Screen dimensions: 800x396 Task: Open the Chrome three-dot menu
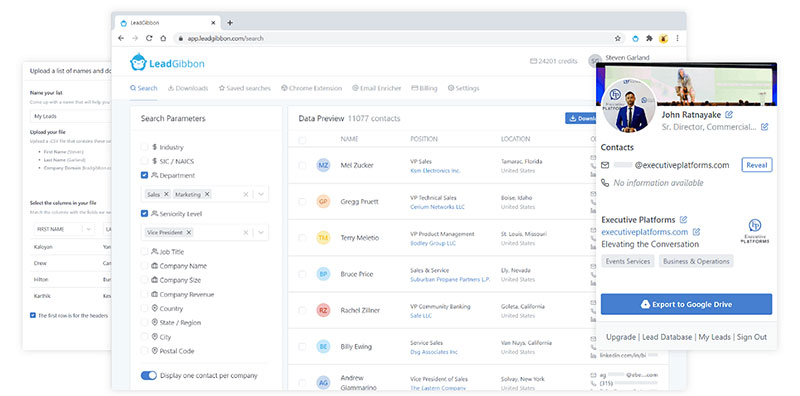click(677, 38)
